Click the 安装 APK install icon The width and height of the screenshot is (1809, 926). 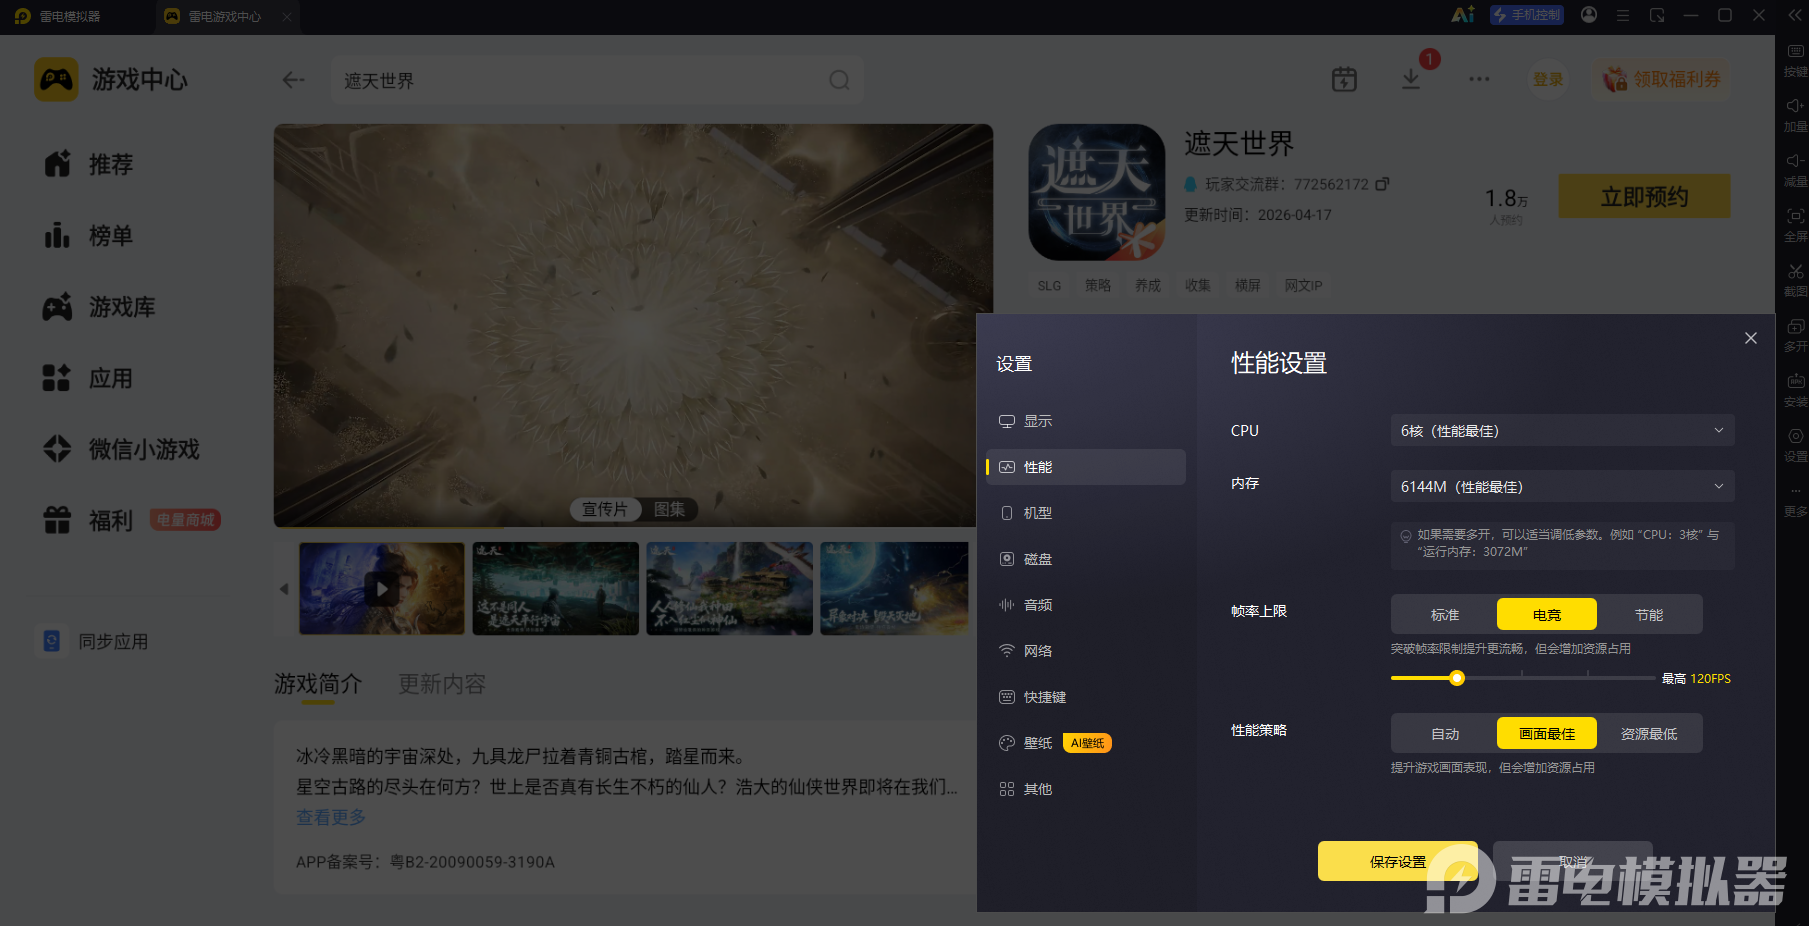click(x=1795, y=381)
